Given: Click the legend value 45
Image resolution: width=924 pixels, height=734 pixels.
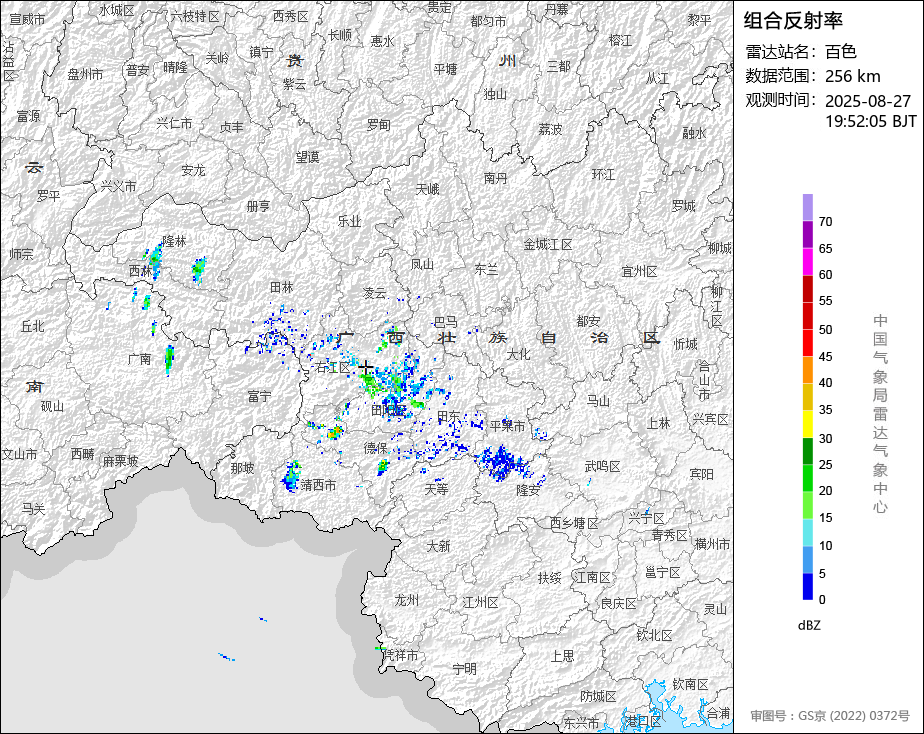Looking at the screenshot, I should tap(826, 356).
